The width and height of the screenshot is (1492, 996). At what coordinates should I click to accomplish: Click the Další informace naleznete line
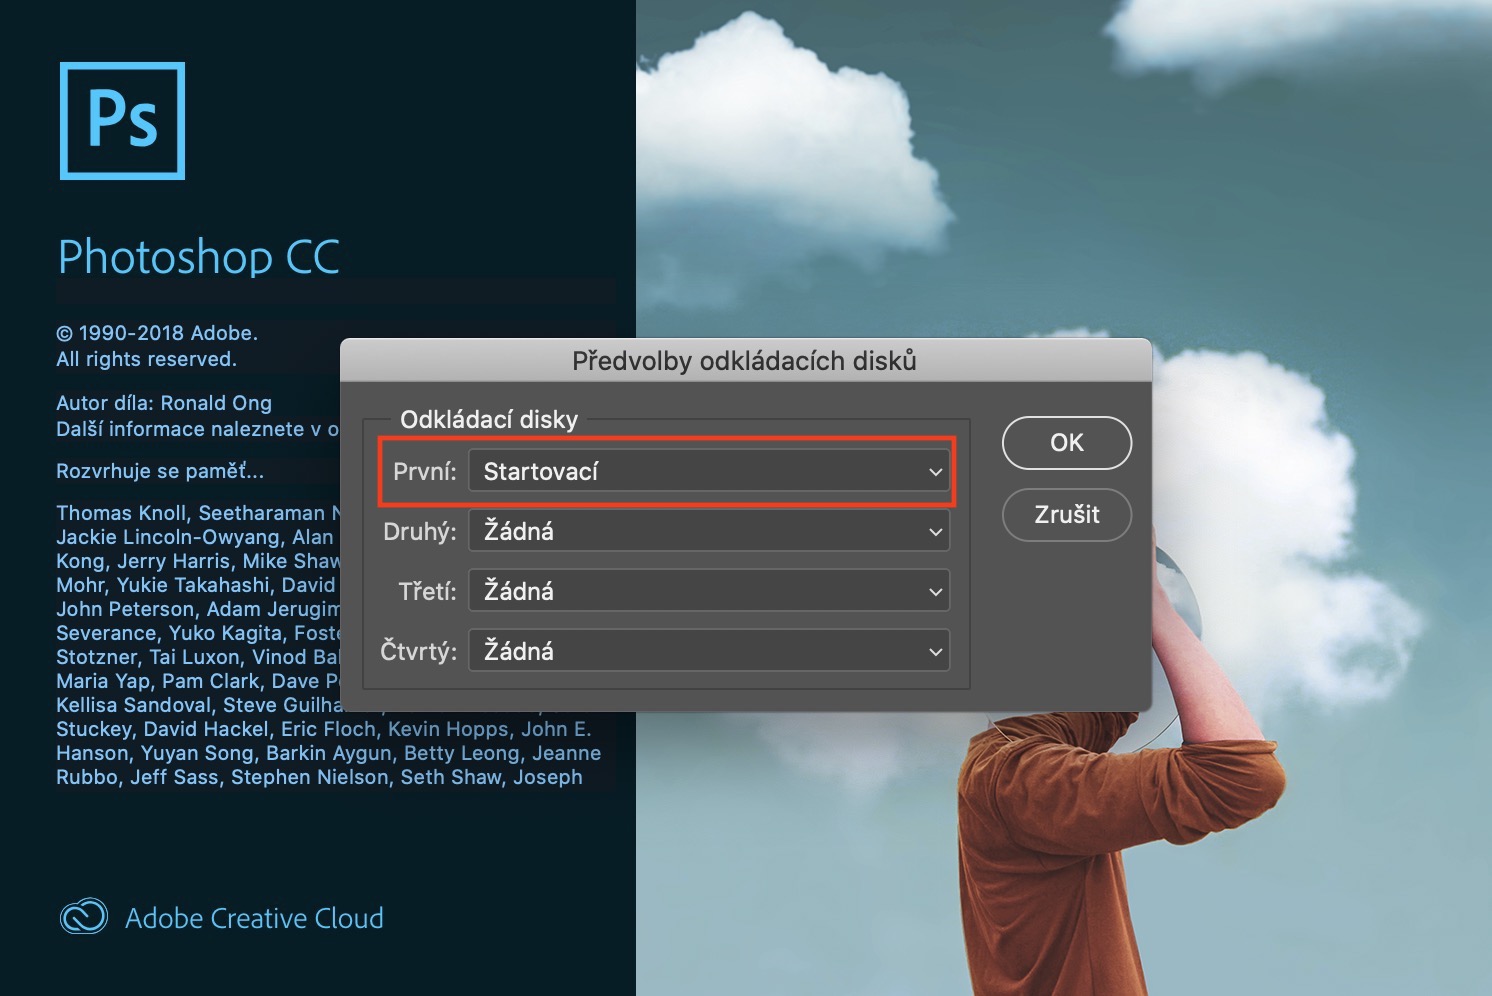tap(198, 429)
